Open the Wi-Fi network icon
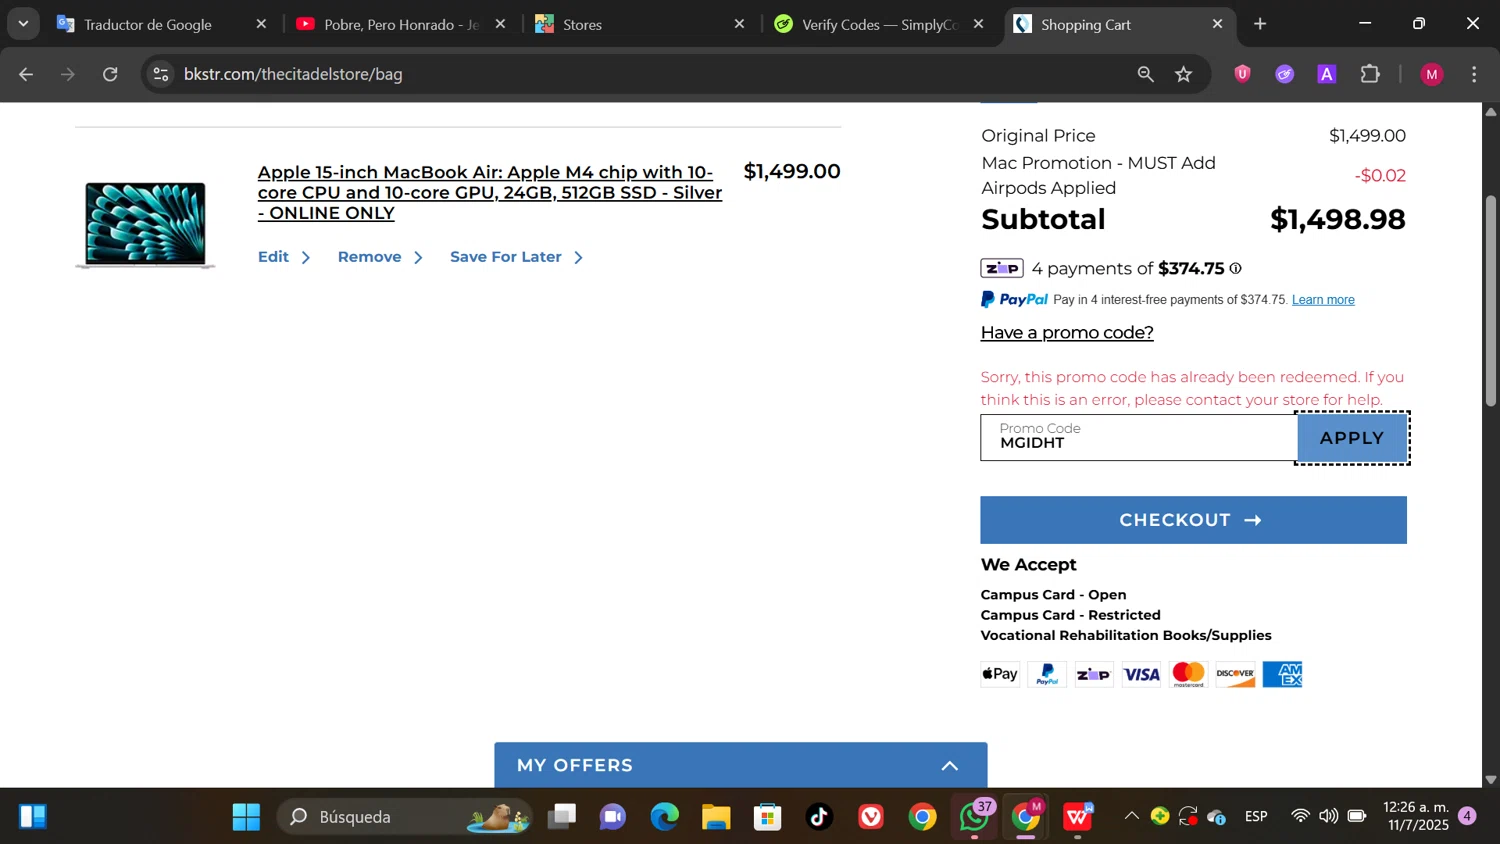Viewport: 1500px width, 844px height. [x=1300, y=817]
